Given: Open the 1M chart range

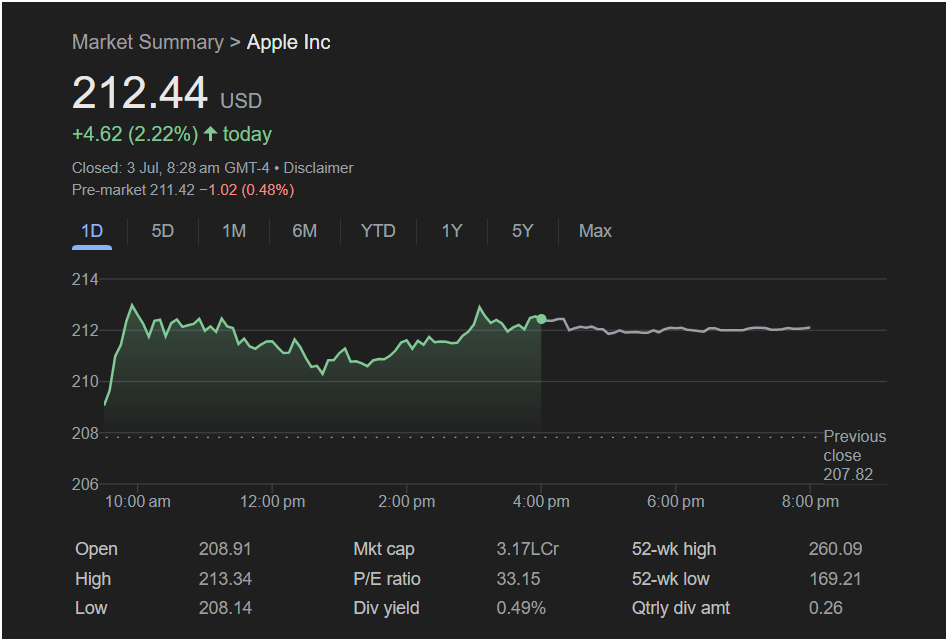Looking at the screenshot, I should coord(234,231).
